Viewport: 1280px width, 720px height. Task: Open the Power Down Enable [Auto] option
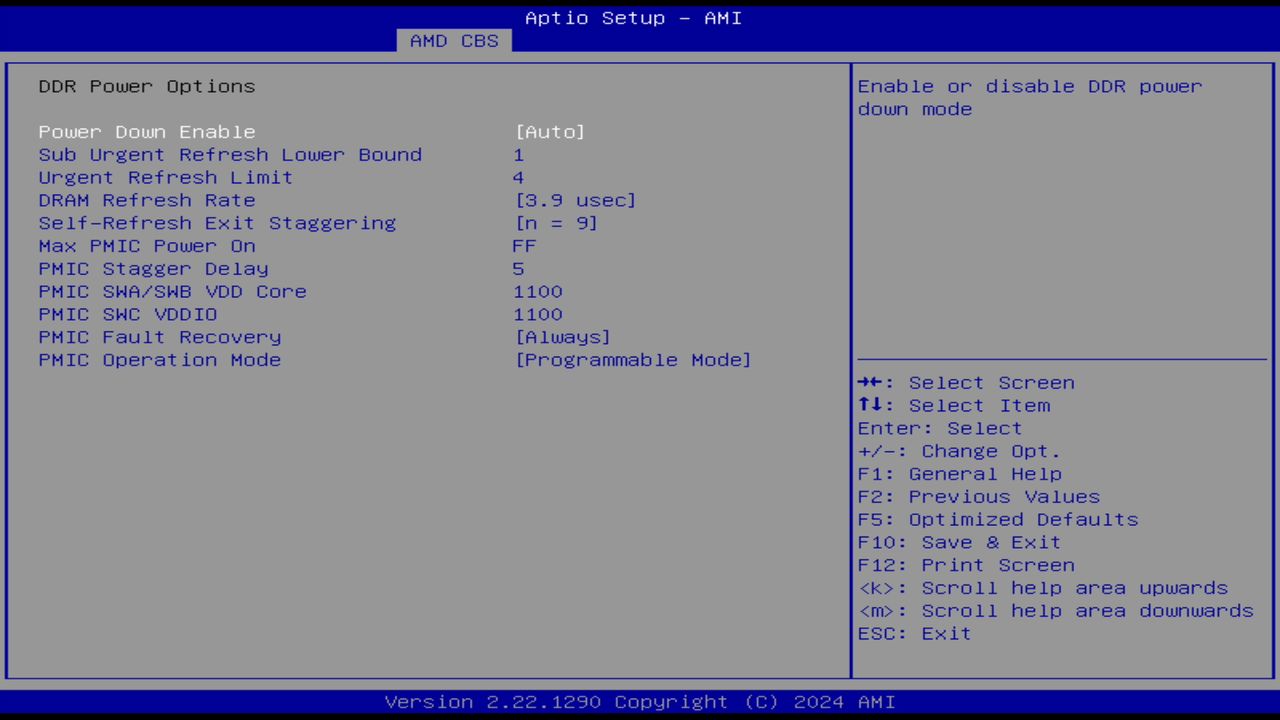(550, 132)
